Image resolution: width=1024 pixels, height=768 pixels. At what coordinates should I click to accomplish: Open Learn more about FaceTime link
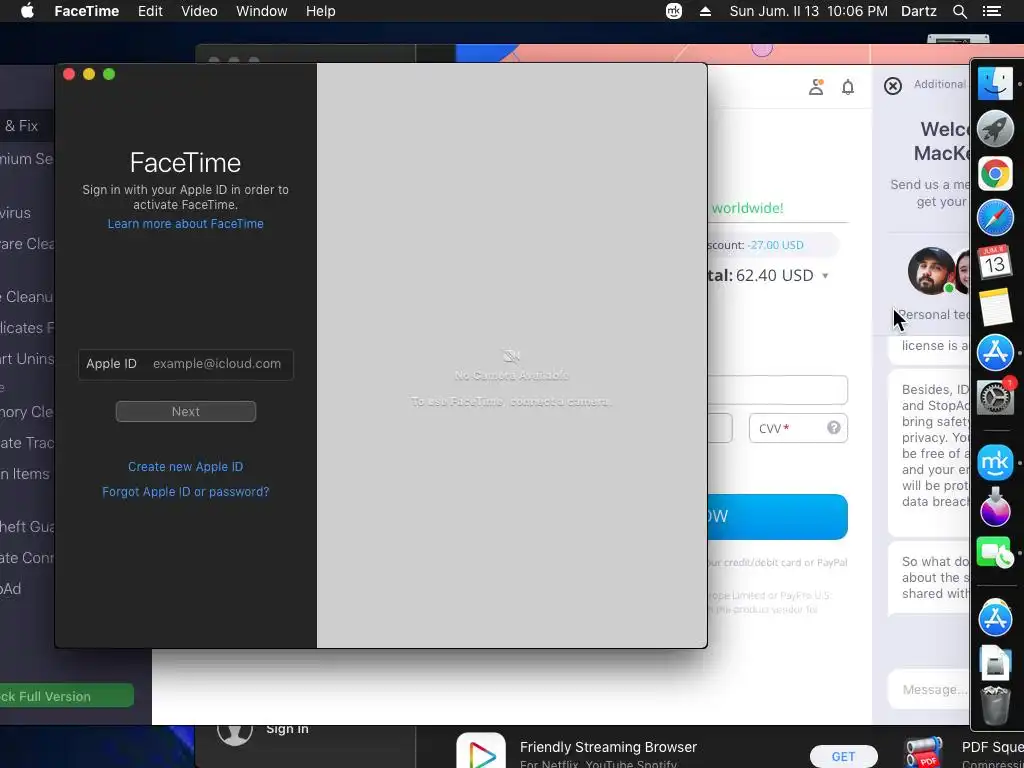(185, 223)
